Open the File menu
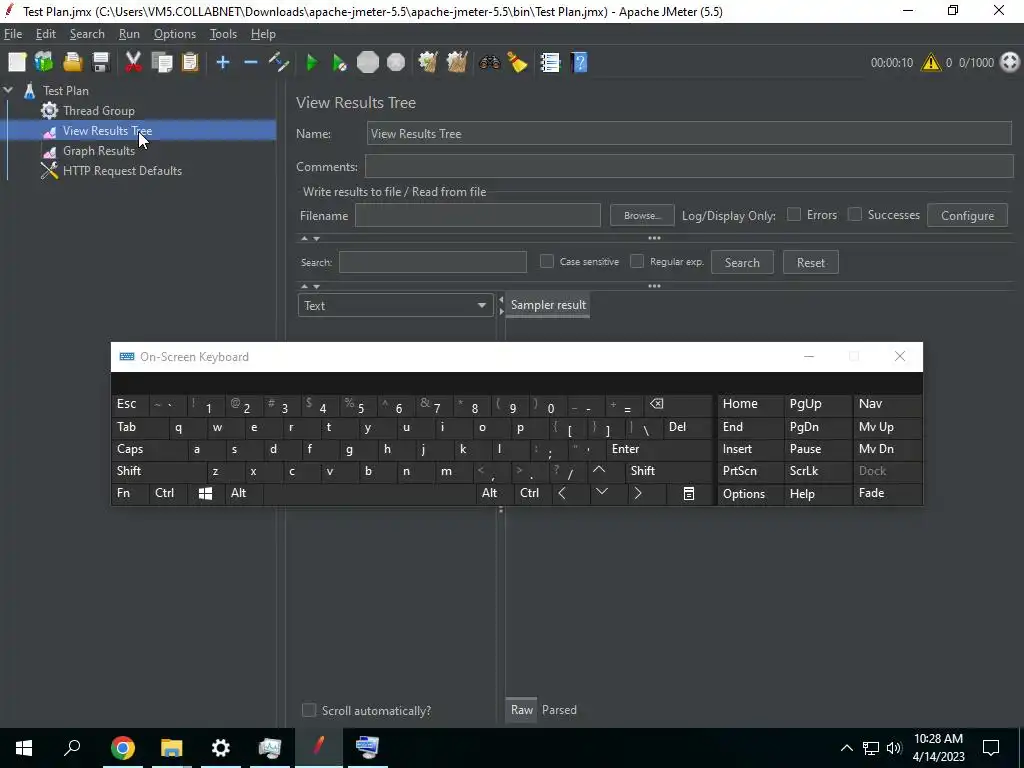The width and height of the screenshot is (1024, 768). tap(13, 34)
